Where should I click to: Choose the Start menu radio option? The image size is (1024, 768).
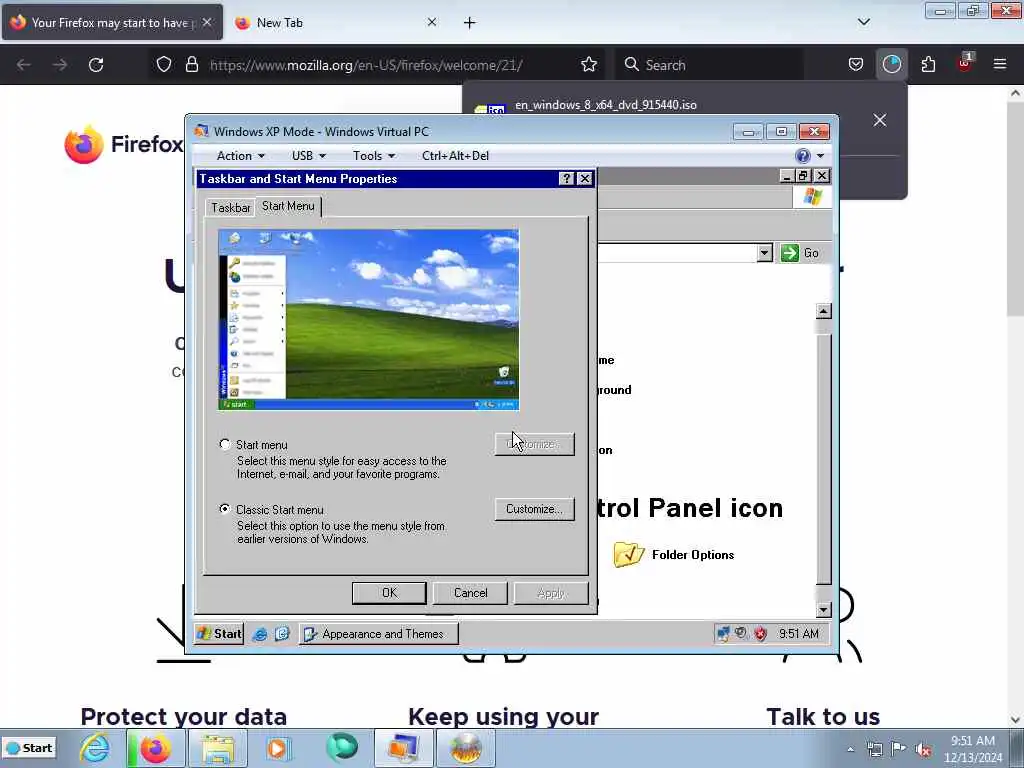click(x=225, y=444)
